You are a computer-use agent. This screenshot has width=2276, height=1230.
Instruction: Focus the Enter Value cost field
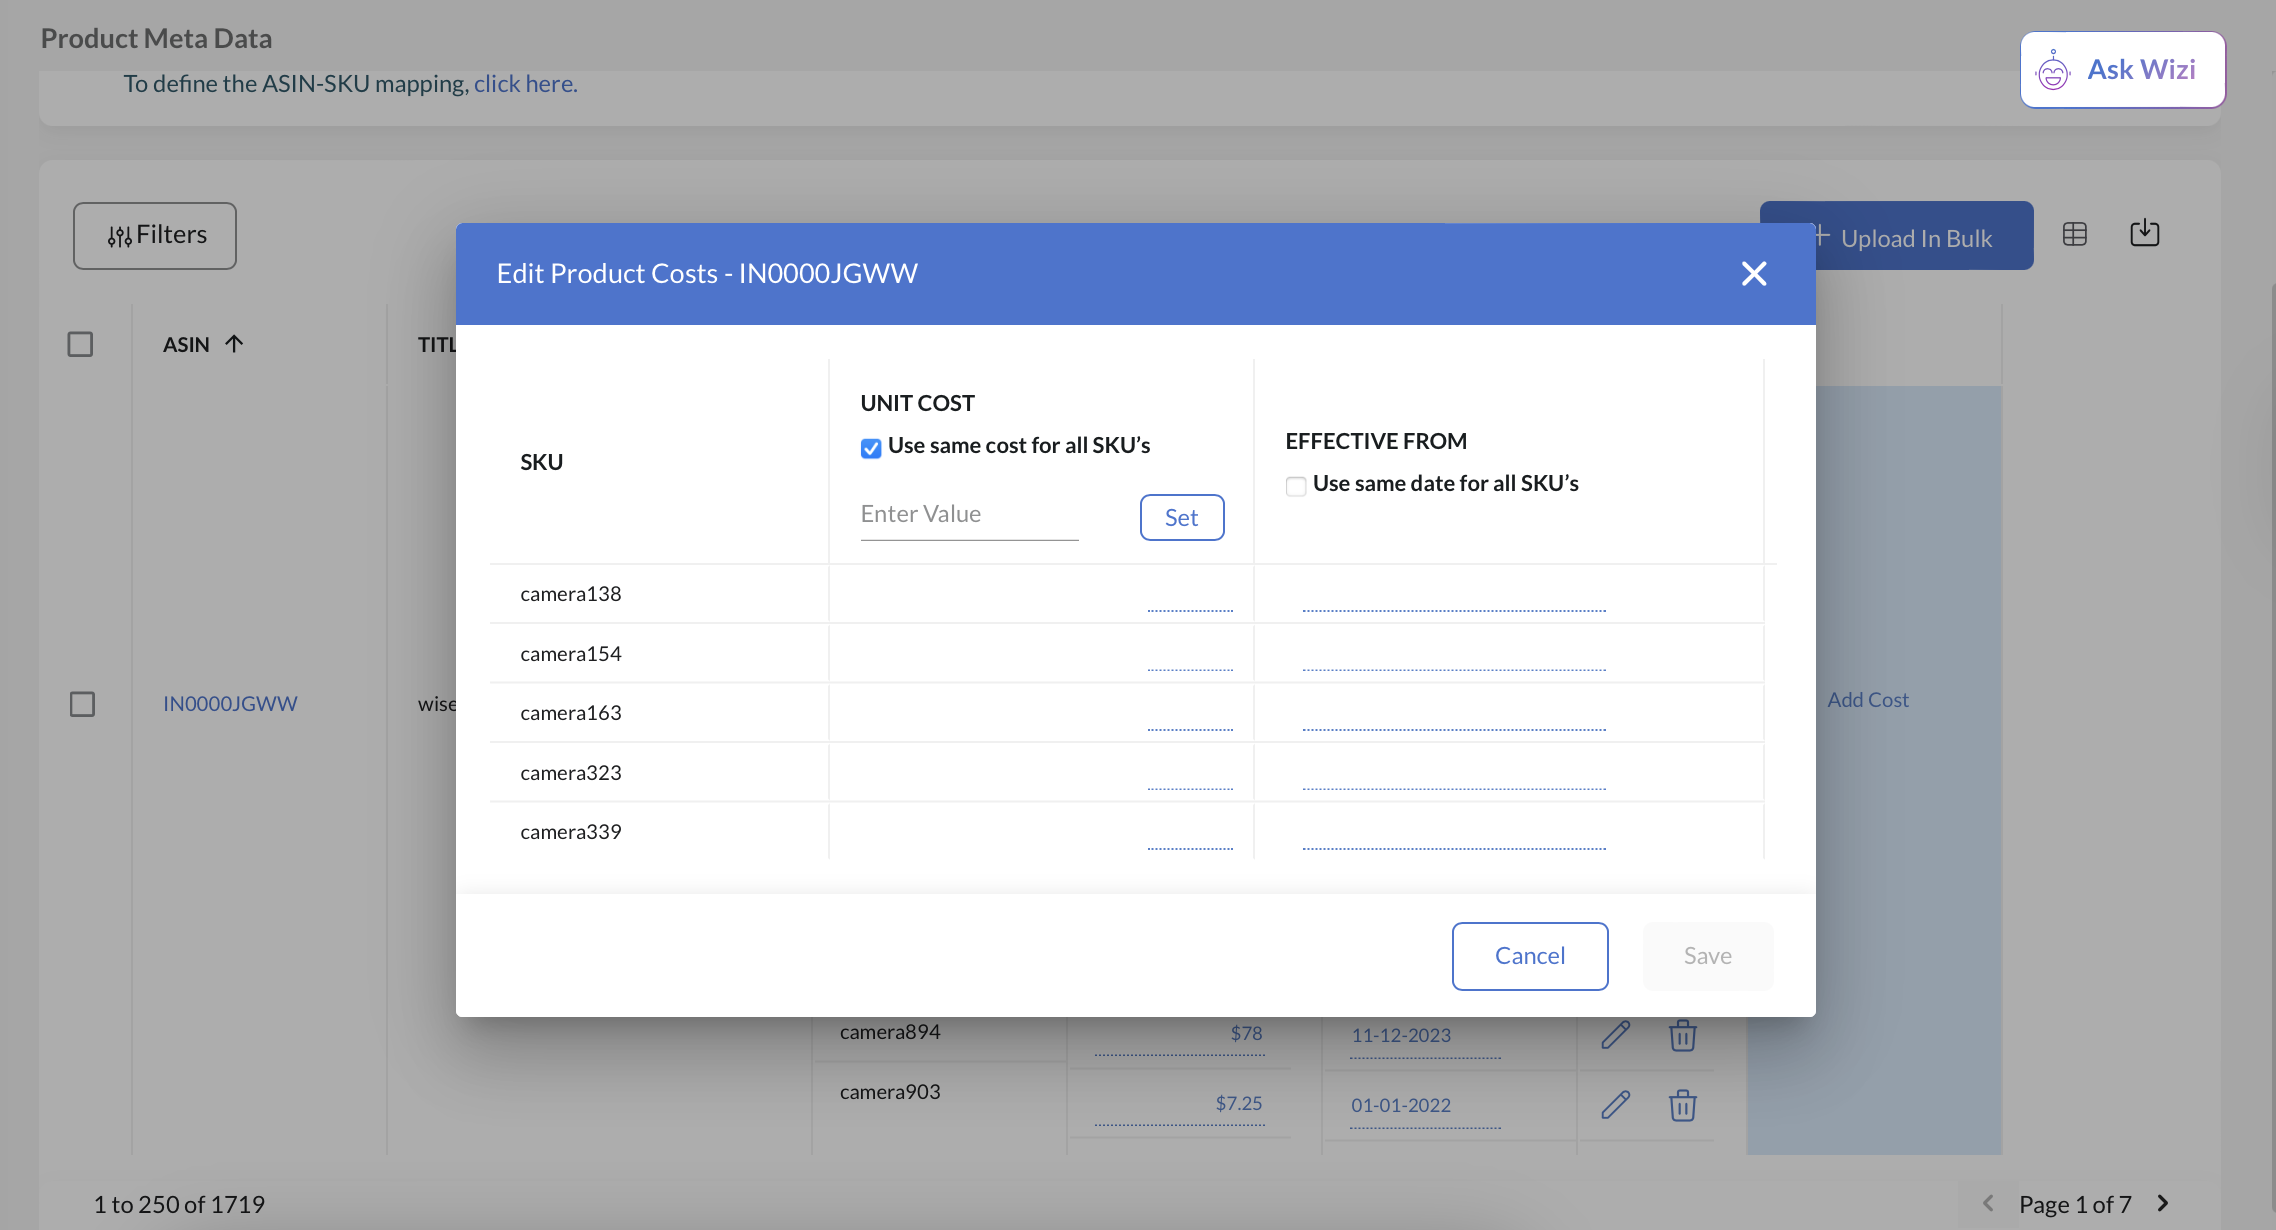coord(968,515)
